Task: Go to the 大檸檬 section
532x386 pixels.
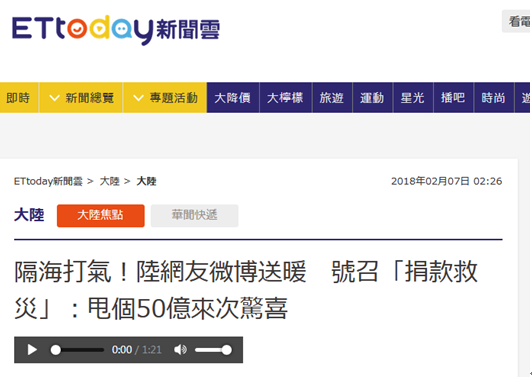Action: pyautogui.click(x=285, y=98)
